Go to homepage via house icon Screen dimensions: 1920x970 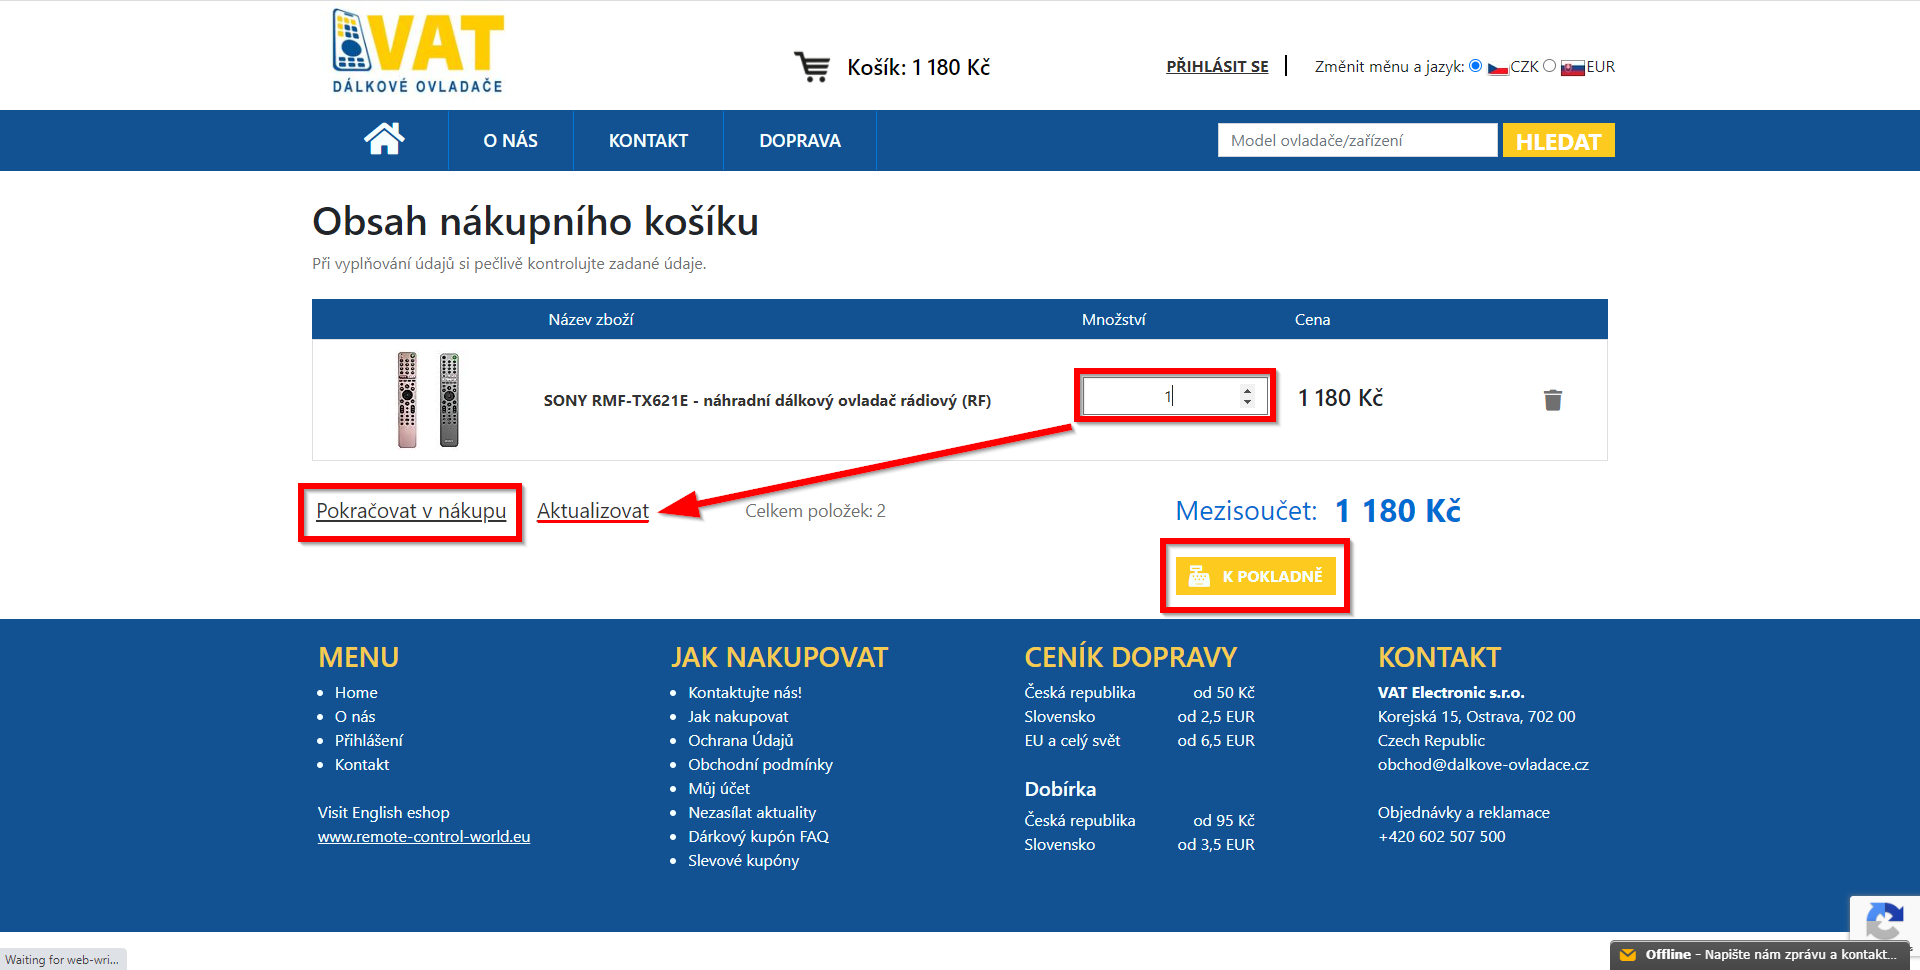pos(384,139)
